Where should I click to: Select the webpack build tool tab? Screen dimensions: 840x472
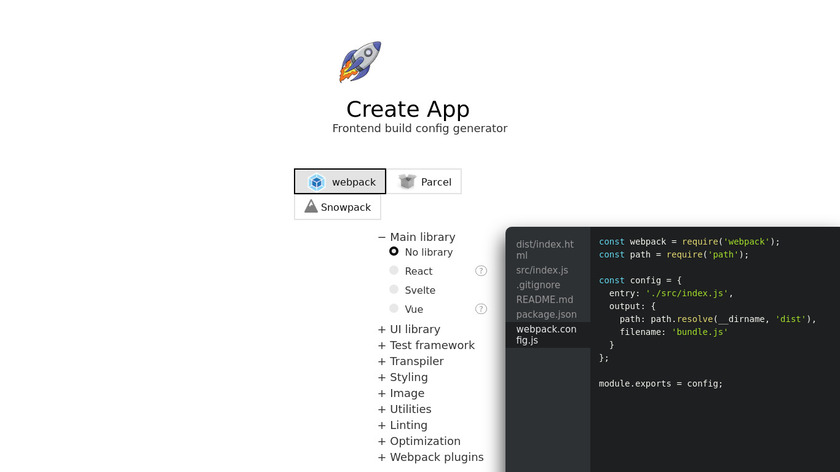(x=340, y=182)
